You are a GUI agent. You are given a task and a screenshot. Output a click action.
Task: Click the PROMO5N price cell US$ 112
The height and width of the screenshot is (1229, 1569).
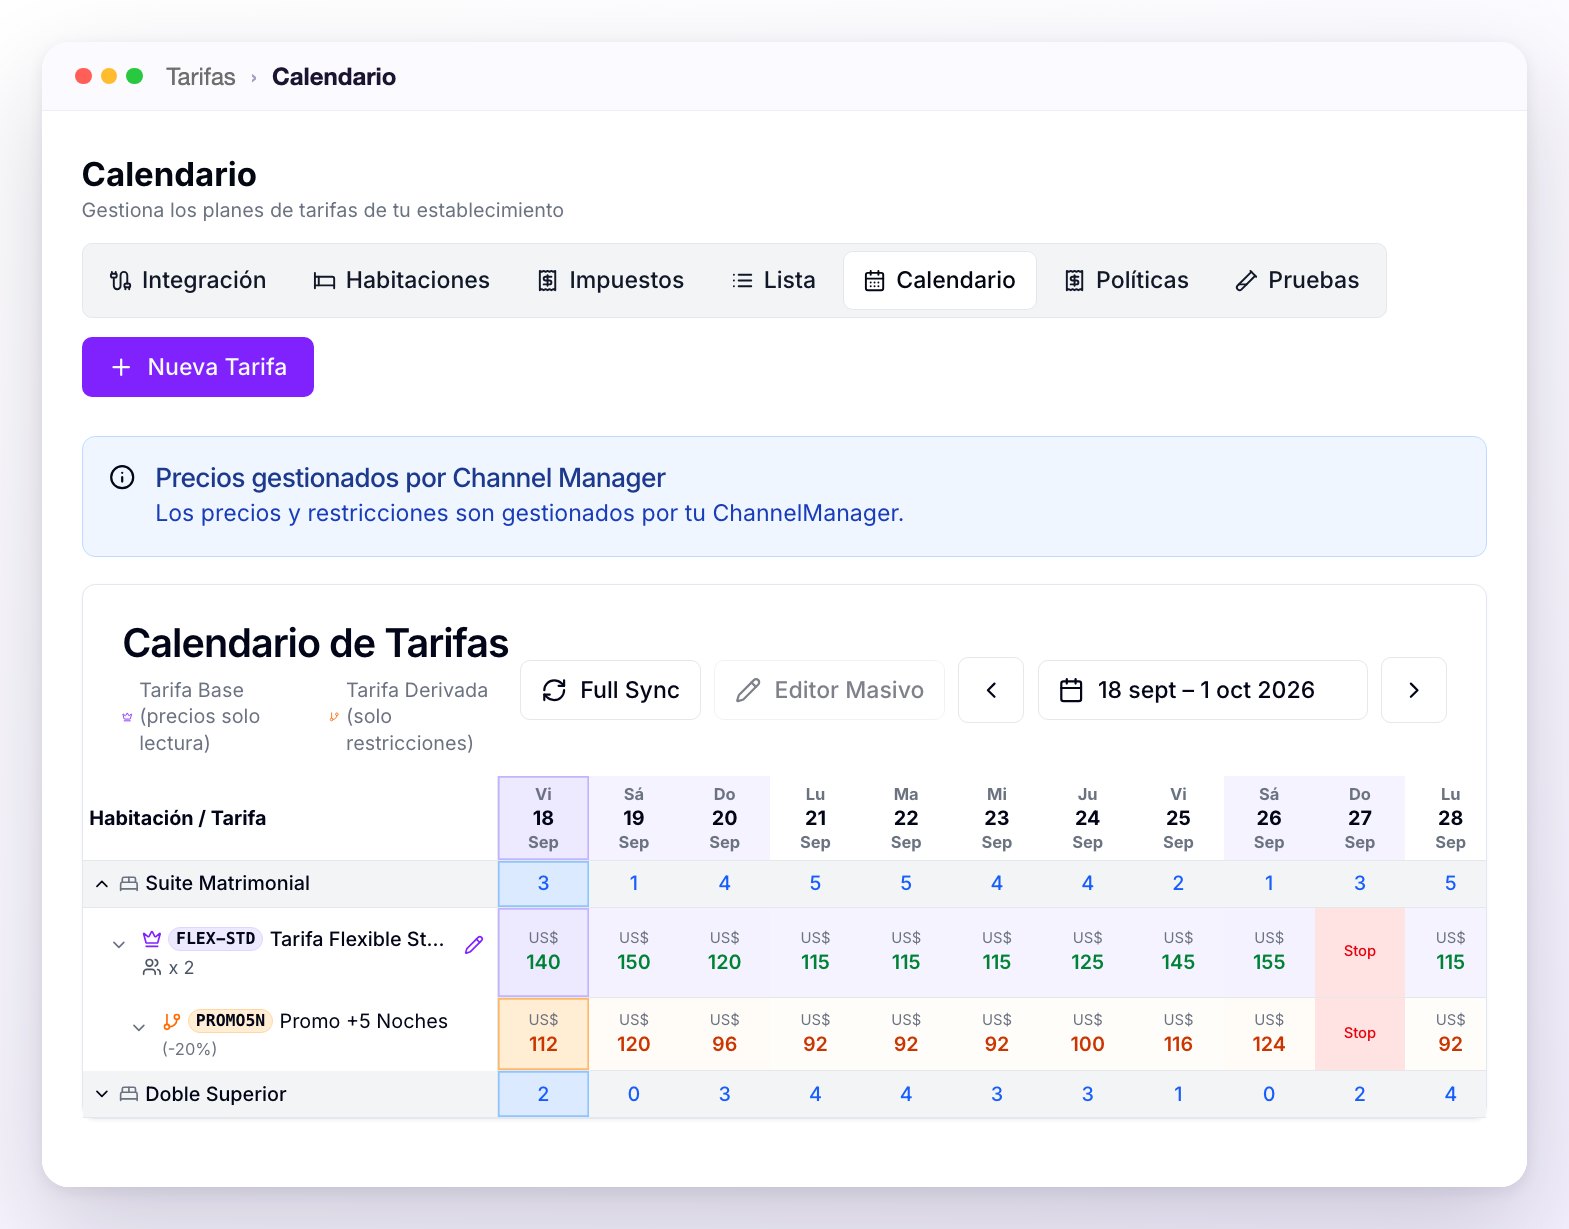(543, 1034)
